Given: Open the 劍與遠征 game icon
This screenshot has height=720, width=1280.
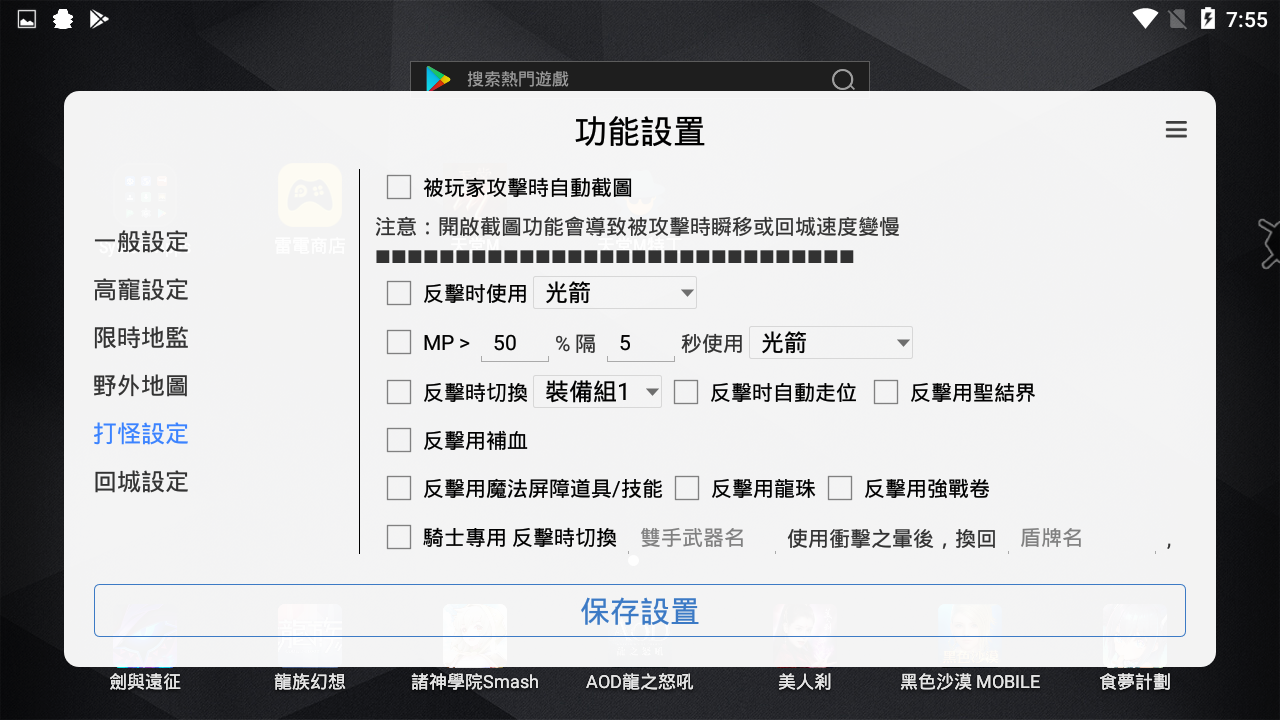Looking at the screenshot, I should [143, 637].
